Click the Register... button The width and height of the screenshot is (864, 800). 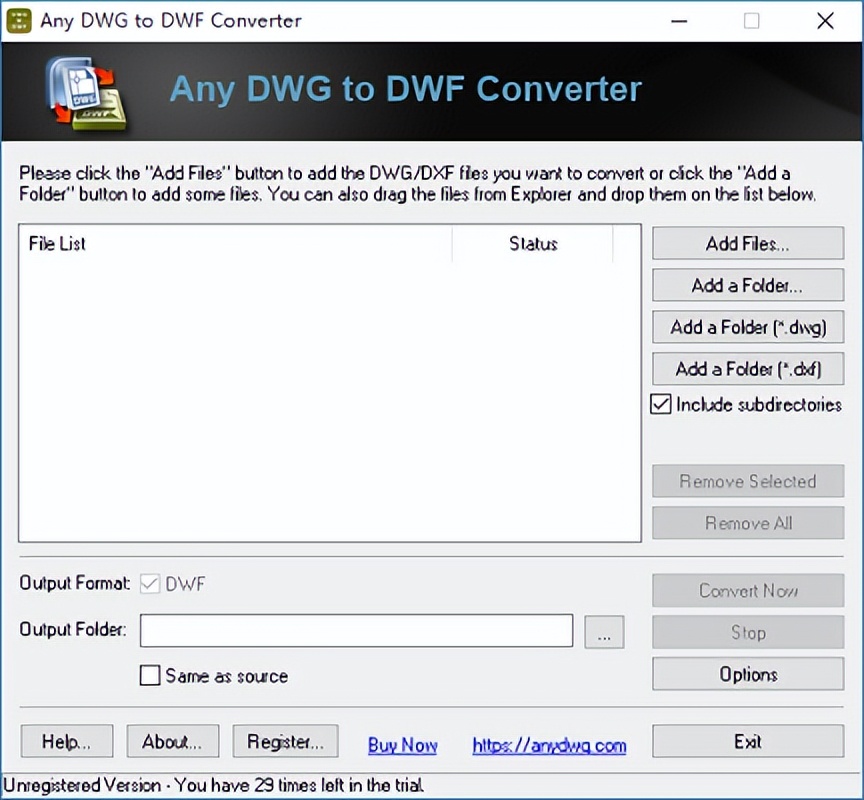click(x=285, y=741)
